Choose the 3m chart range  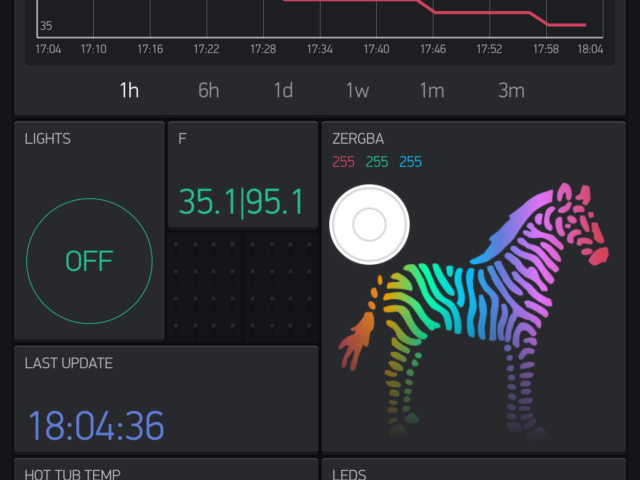511,90
